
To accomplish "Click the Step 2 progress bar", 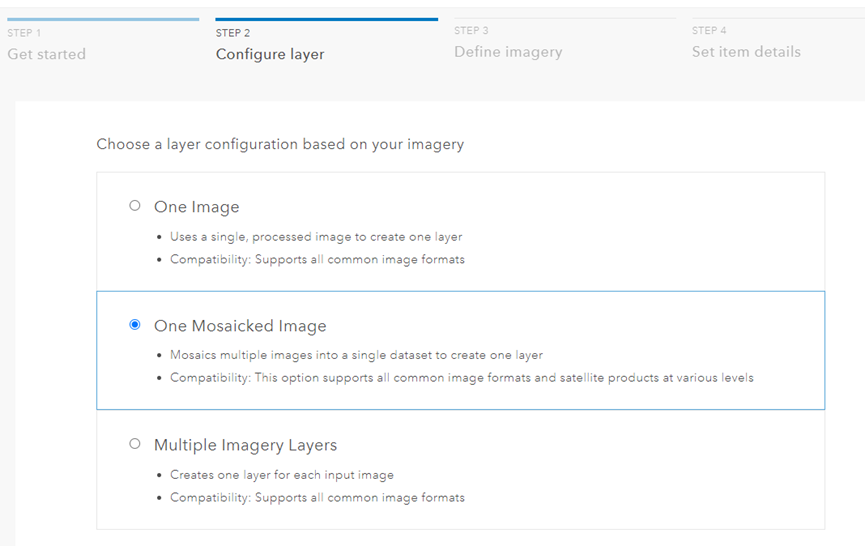I will [x=326, y=18].
